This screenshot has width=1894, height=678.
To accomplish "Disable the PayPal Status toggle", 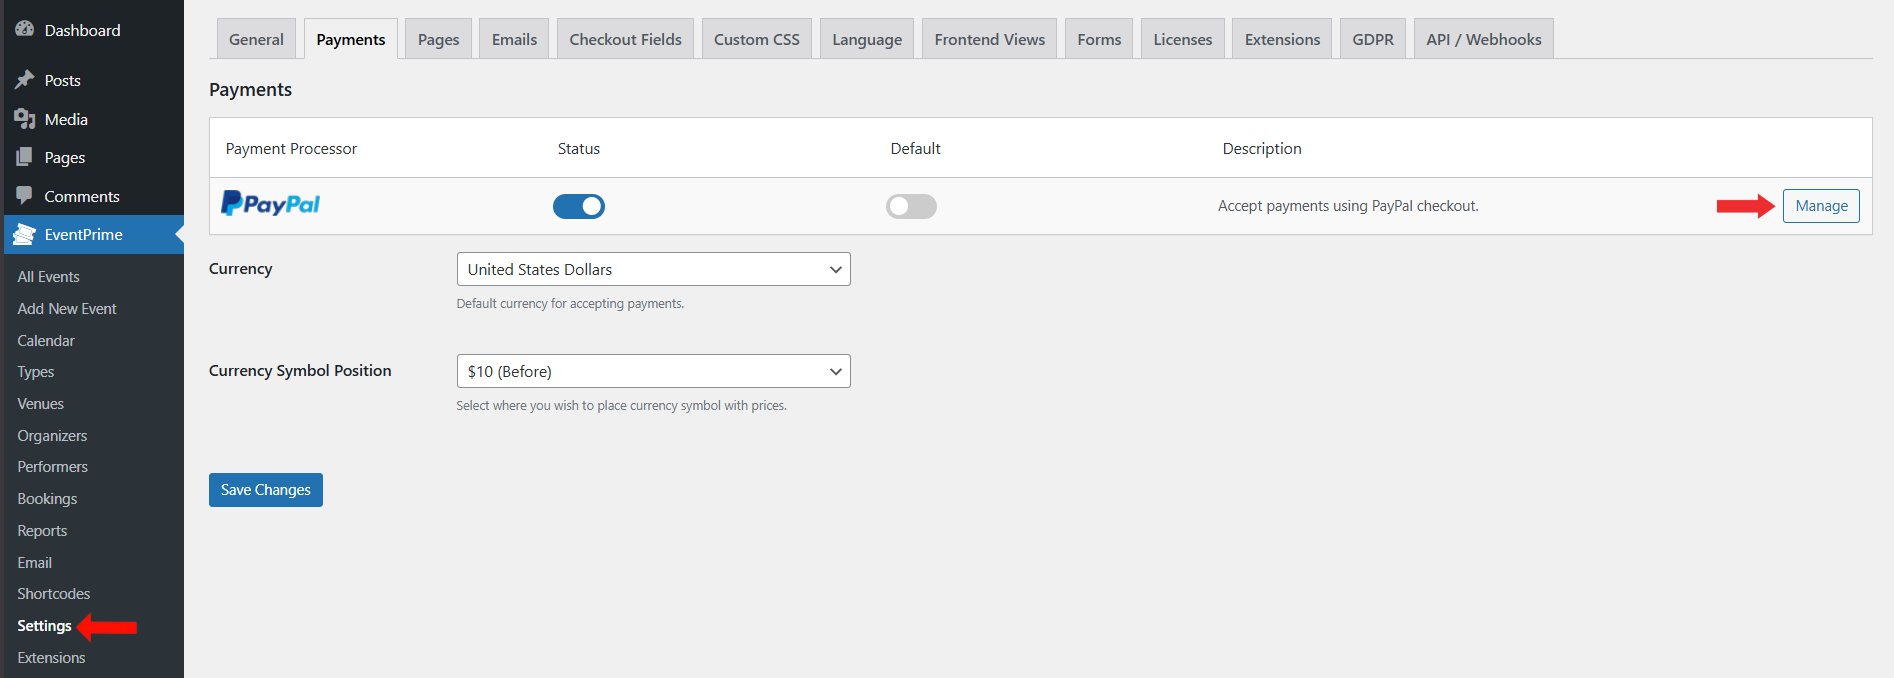I will point(579,206).
